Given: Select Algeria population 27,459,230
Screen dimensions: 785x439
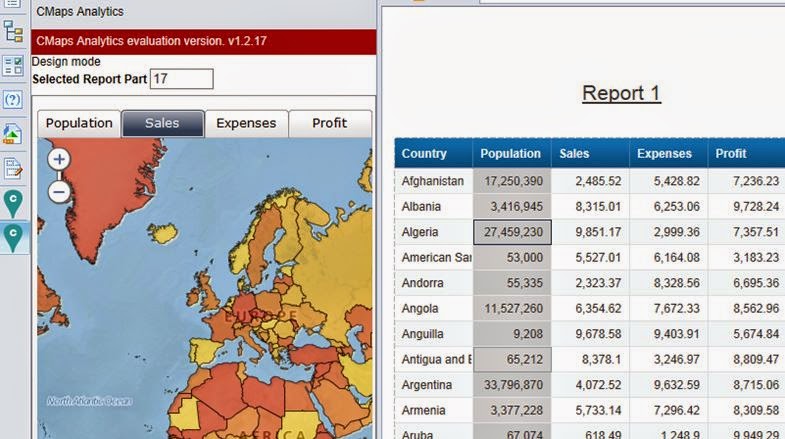Looking at the screenshot, I should pos(512,232).
